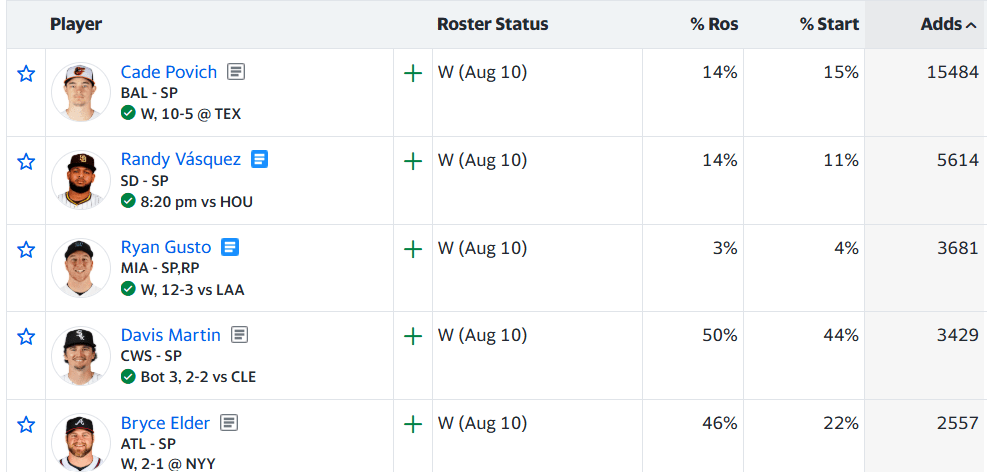Add Randy Vásquez with plus icon
The image size is (987, 472).
point(413,162)
